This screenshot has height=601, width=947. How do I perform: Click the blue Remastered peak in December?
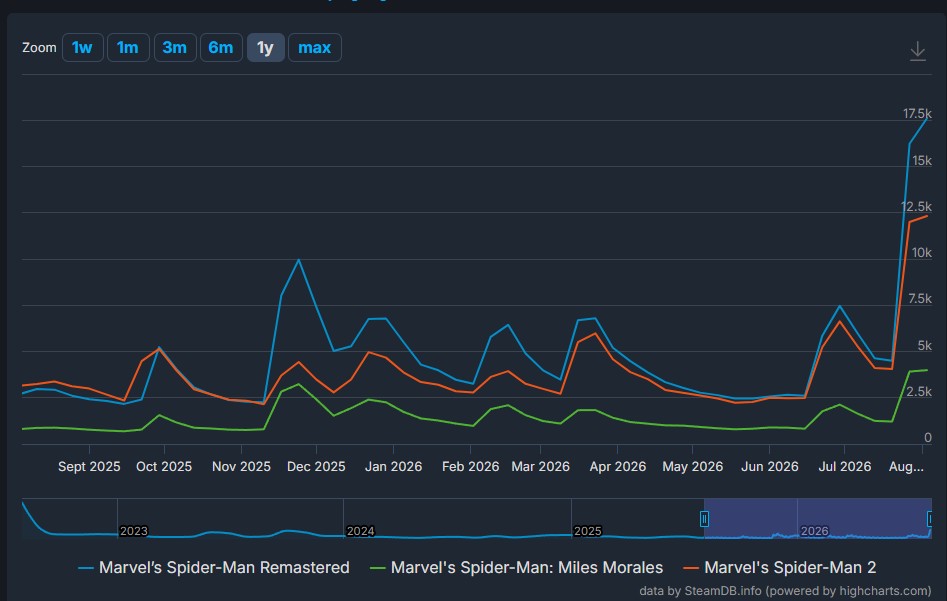298,260
